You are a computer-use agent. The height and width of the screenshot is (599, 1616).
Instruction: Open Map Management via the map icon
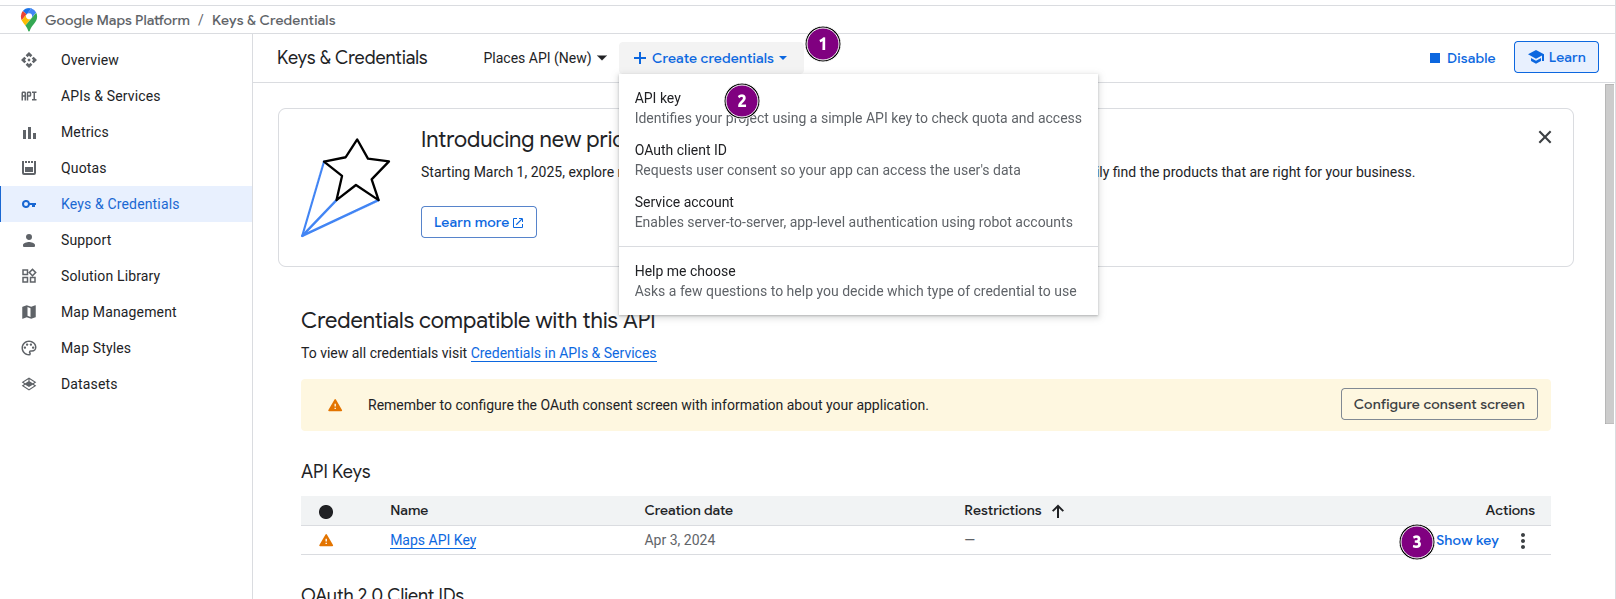click(x=29, y=312)
